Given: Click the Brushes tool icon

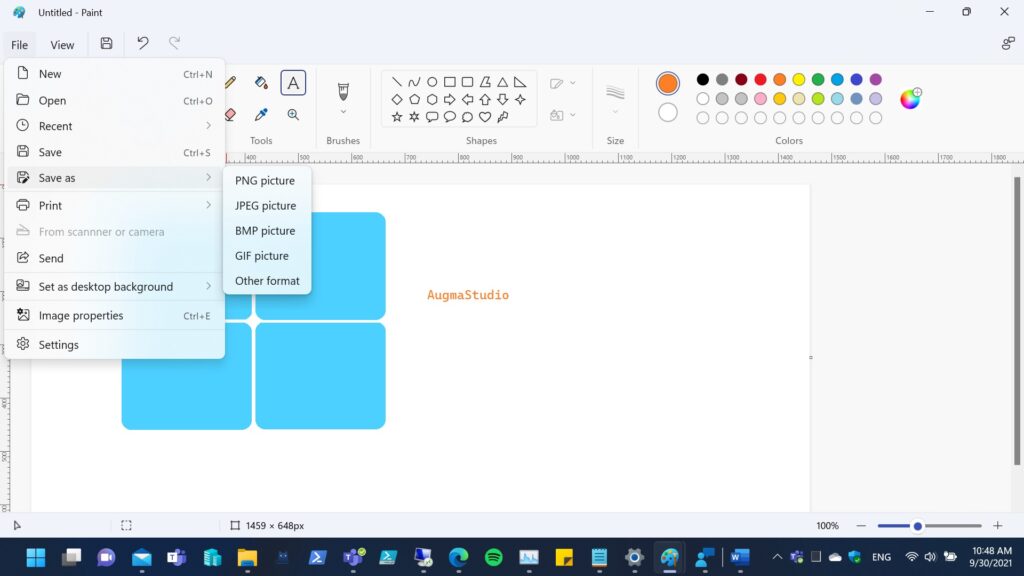Looking at the screenshot, I should coord(343,91).
